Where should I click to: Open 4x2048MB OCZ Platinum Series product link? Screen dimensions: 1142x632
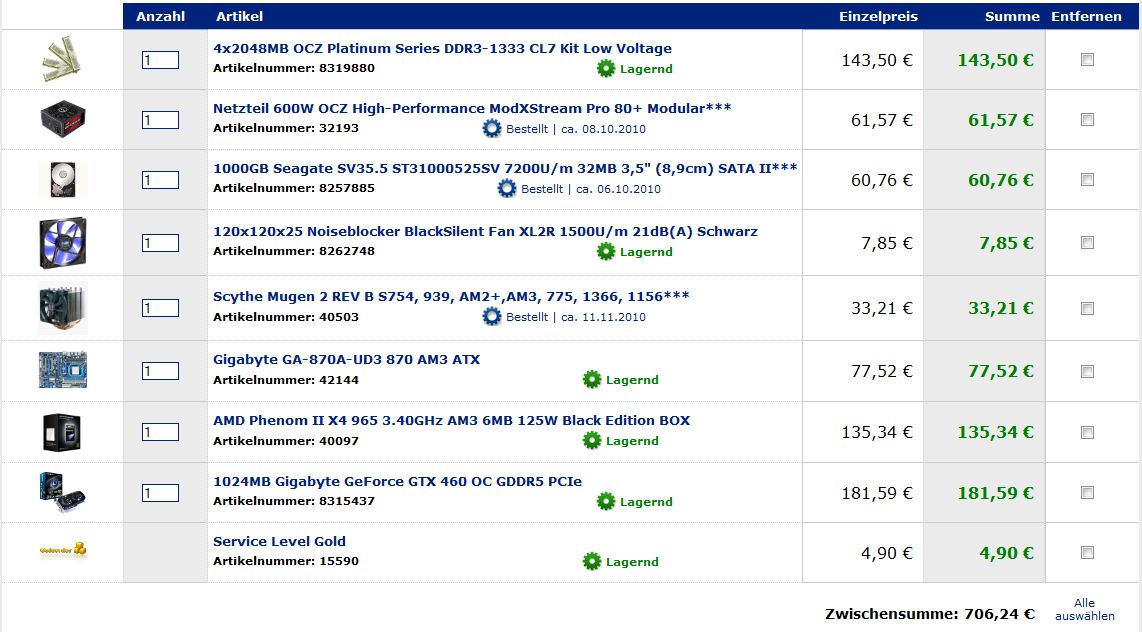tap(442, 49)
